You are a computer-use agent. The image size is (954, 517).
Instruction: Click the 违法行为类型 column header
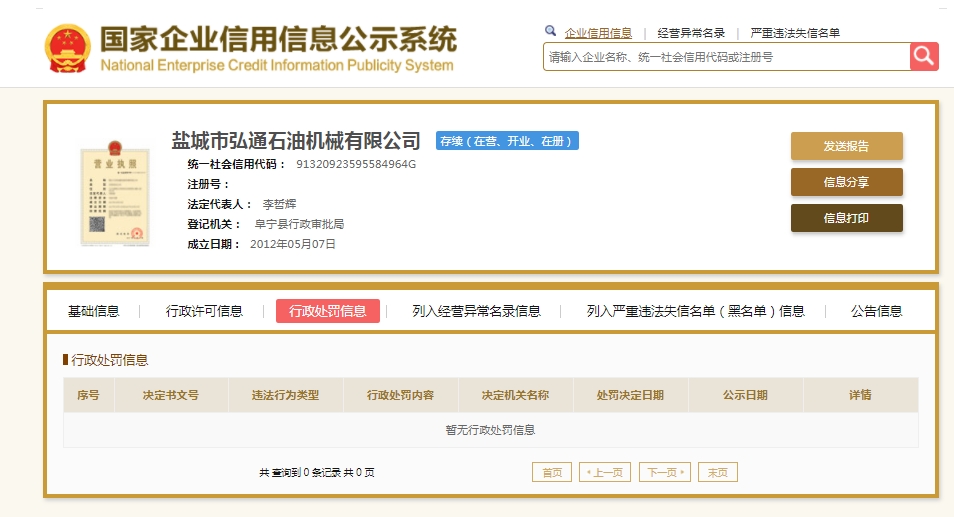[x=285, y=395]
